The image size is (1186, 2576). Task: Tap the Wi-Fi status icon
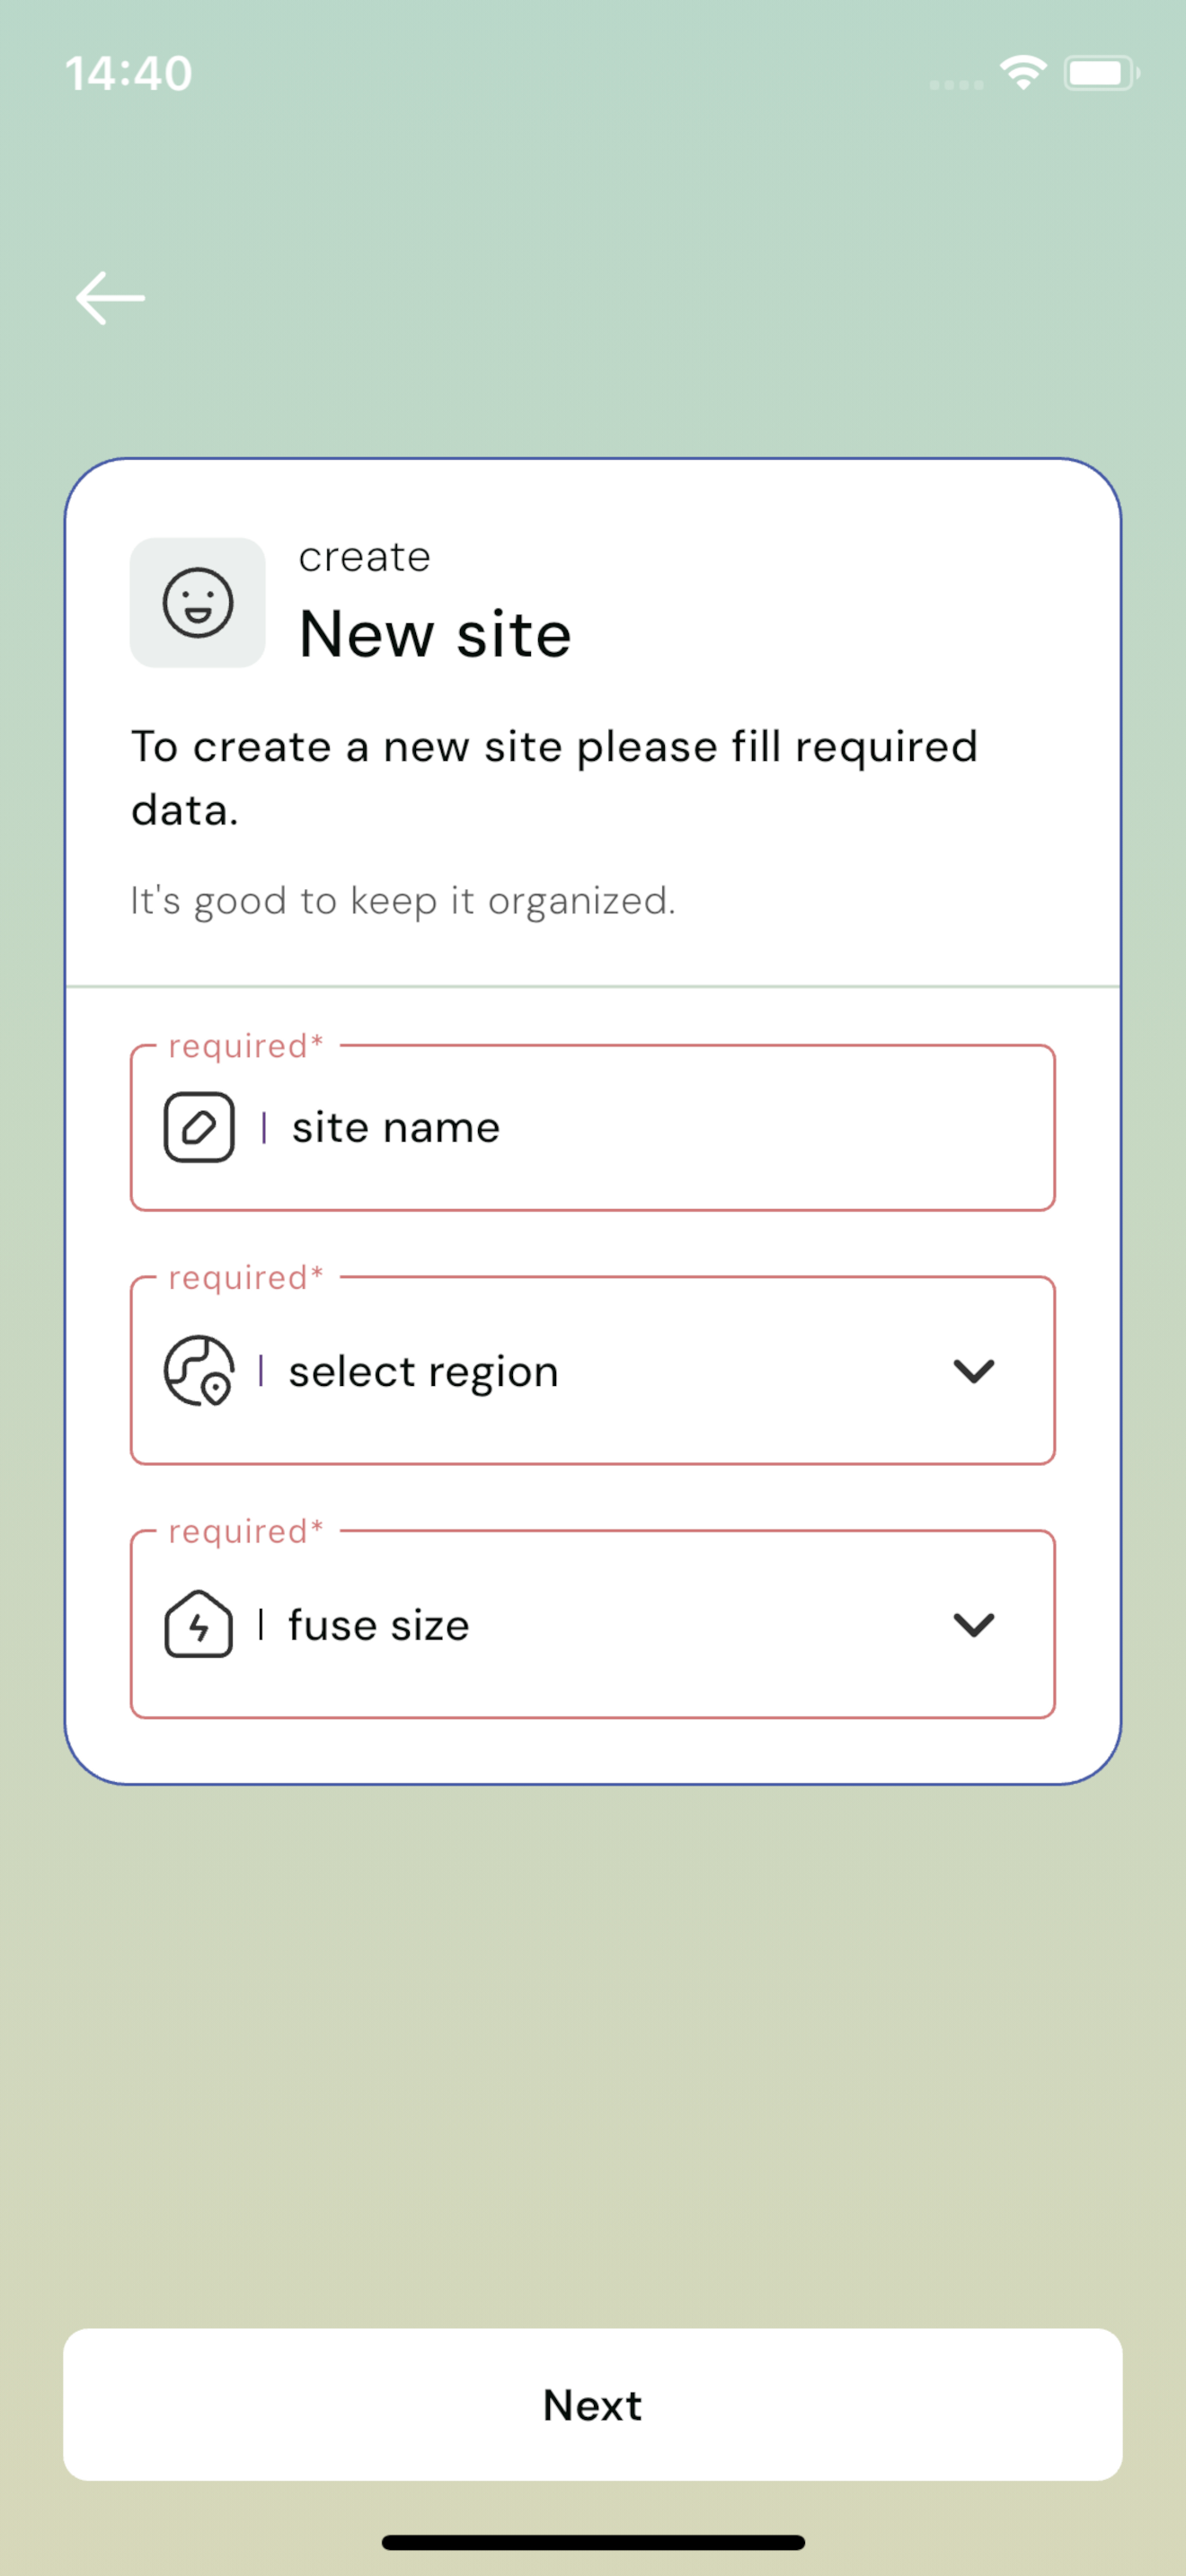coord(1023,73)
